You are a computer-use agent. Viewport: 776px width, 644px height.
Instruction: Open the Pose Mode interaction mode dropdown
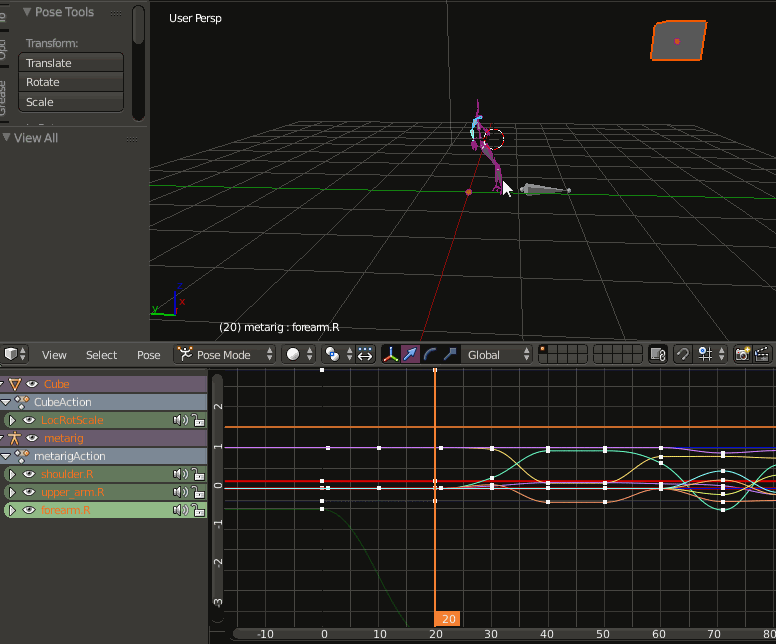tap(225, 354)
